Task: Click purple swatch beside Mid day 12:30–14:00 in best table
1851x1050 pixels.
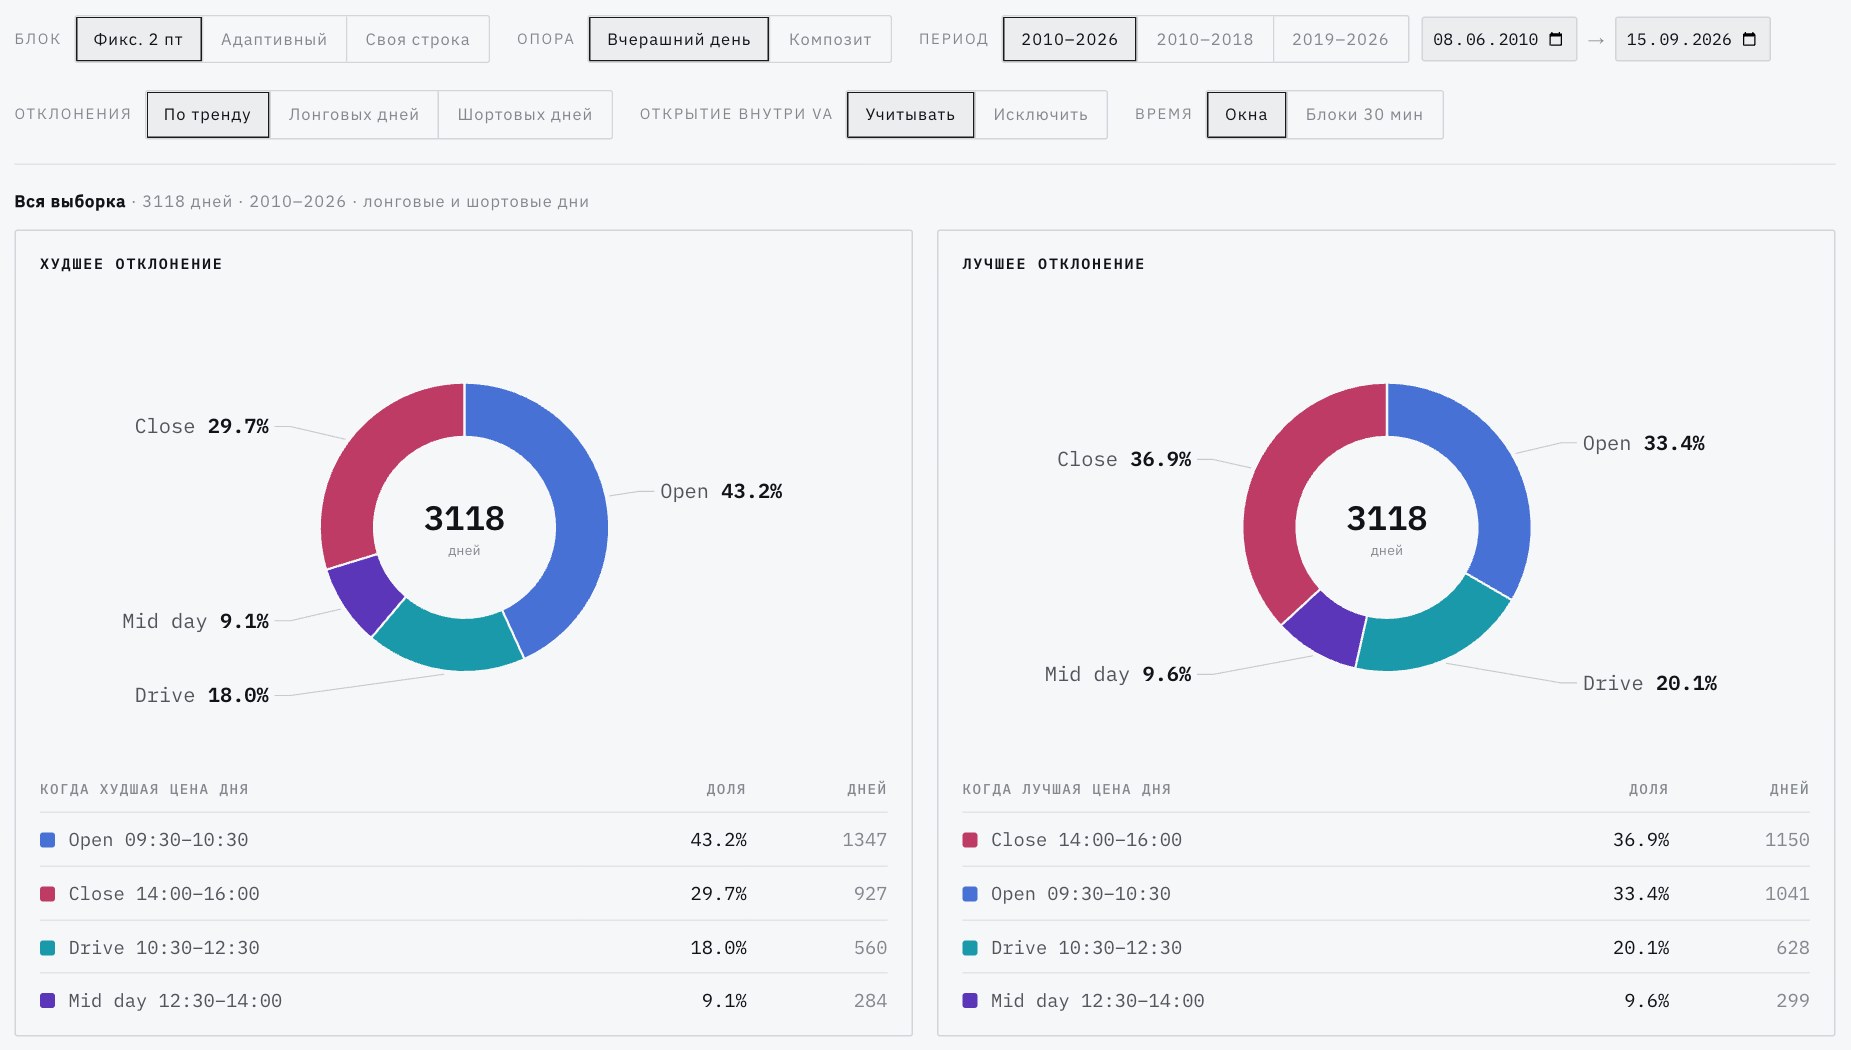Action: click(x=970, y=1001)
